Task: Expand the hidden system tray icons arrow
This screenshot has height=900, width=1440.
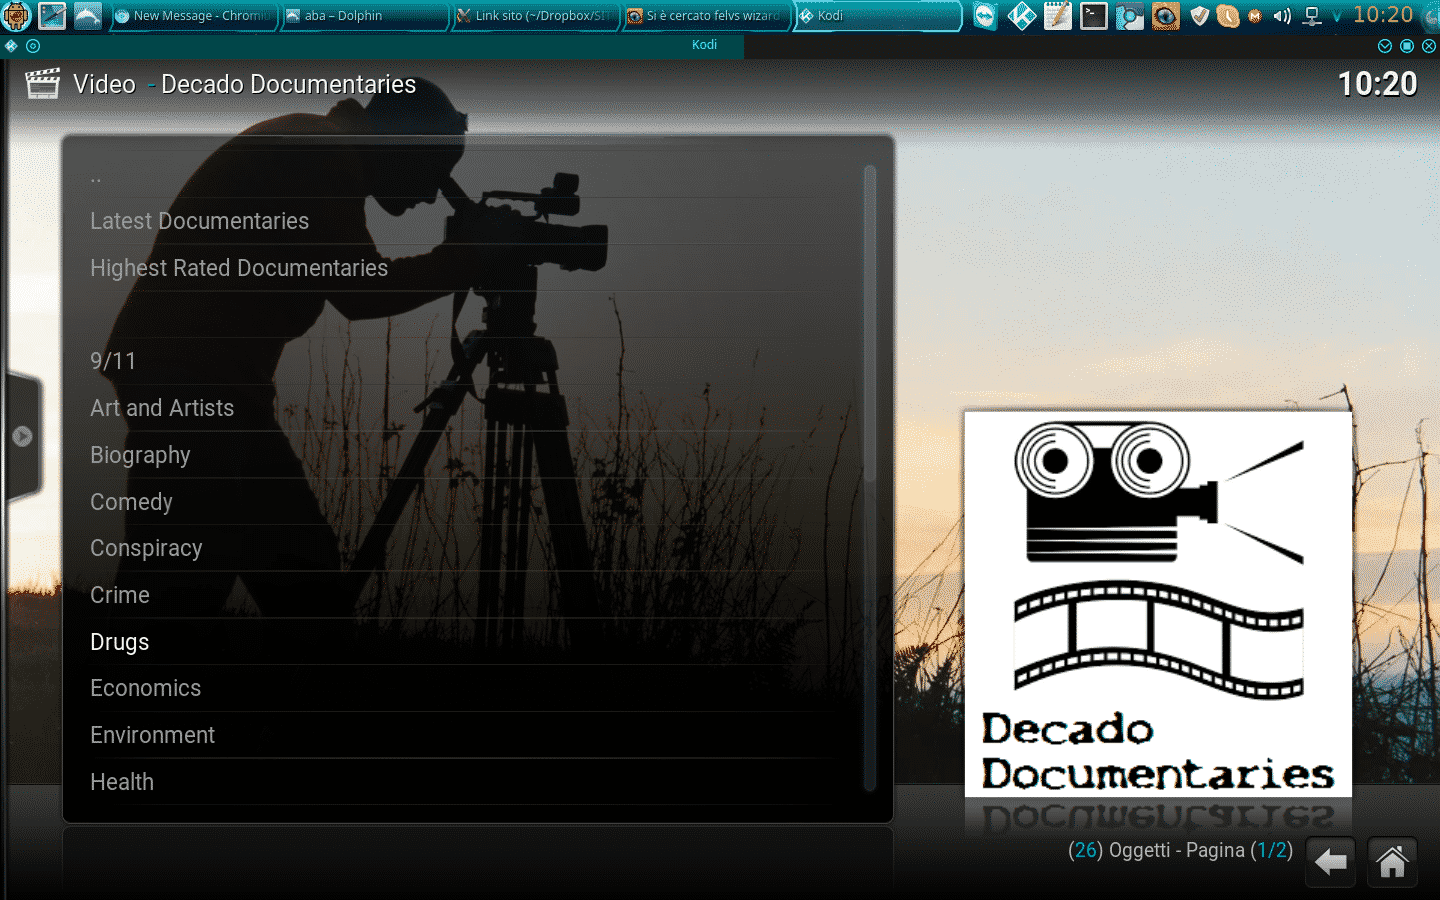Action: click(1337, 16)
